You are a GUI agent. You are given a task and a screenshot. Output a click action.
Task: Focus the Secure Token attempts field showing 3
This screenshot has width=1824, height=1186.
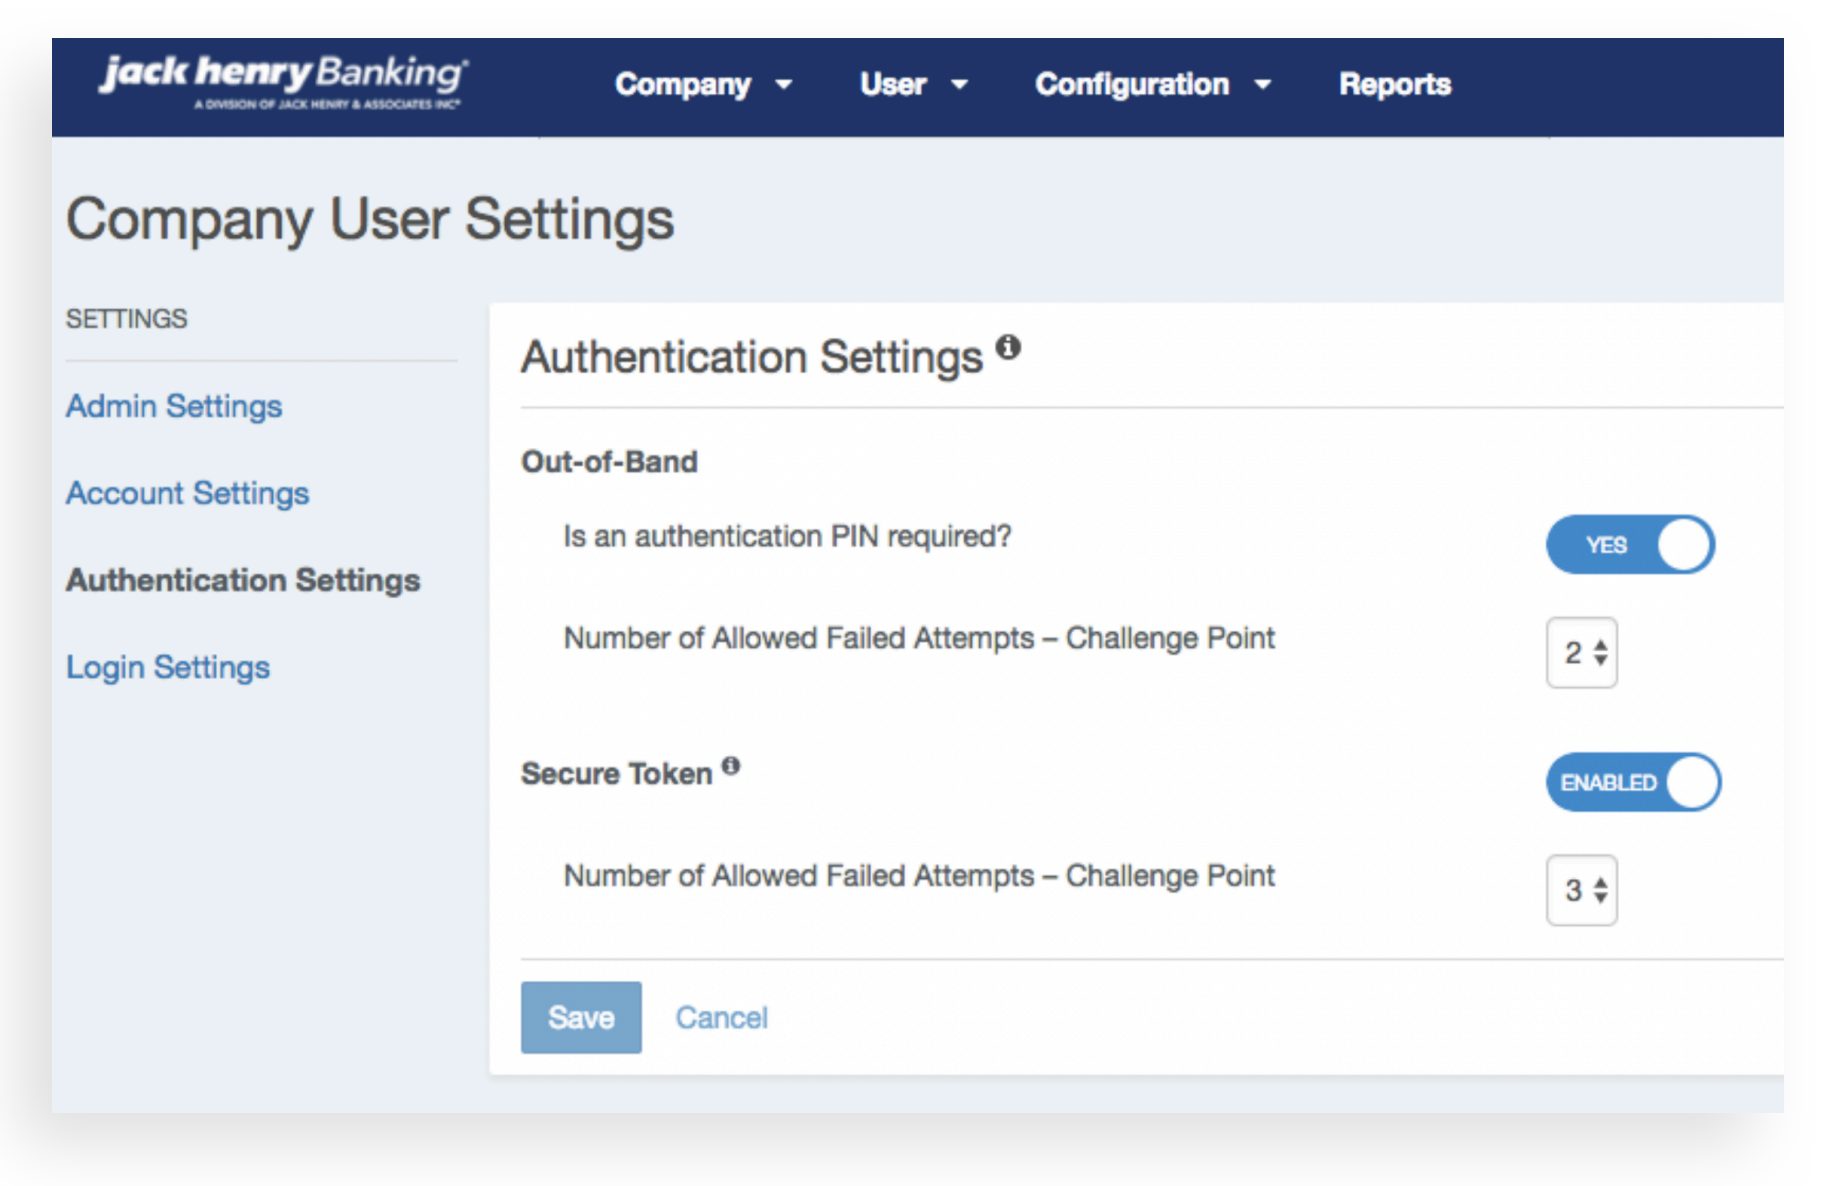pyautogui.click(x=1572, y=890)
